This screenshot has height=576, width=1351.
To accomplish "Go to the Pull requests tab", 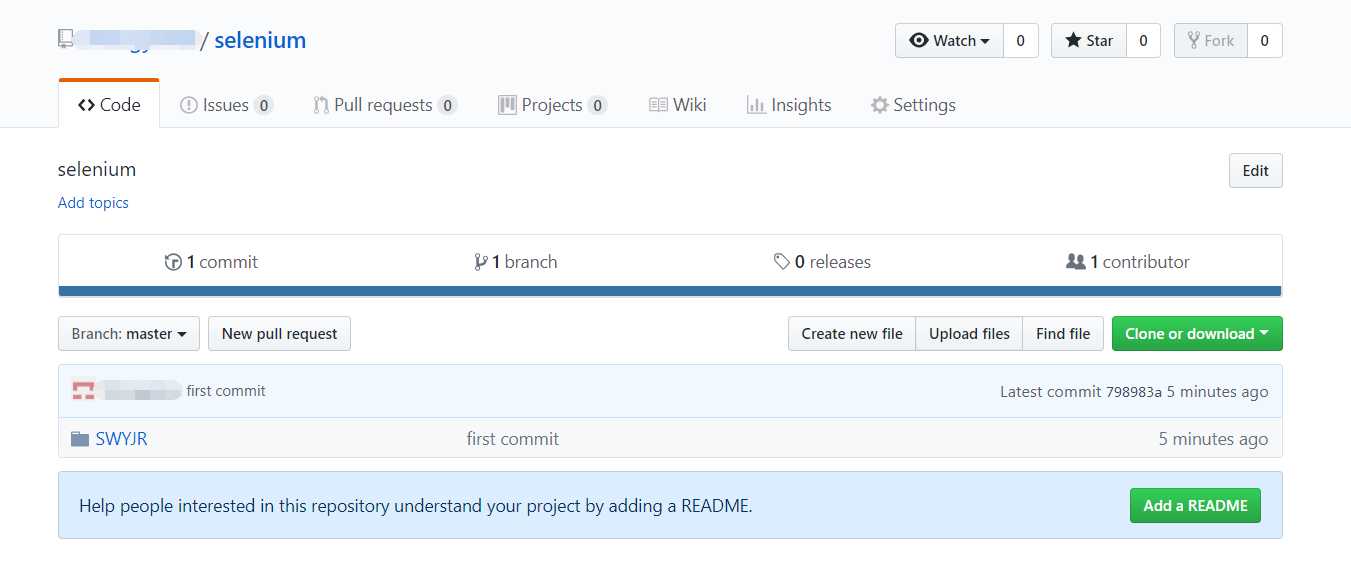I will 384,105.
